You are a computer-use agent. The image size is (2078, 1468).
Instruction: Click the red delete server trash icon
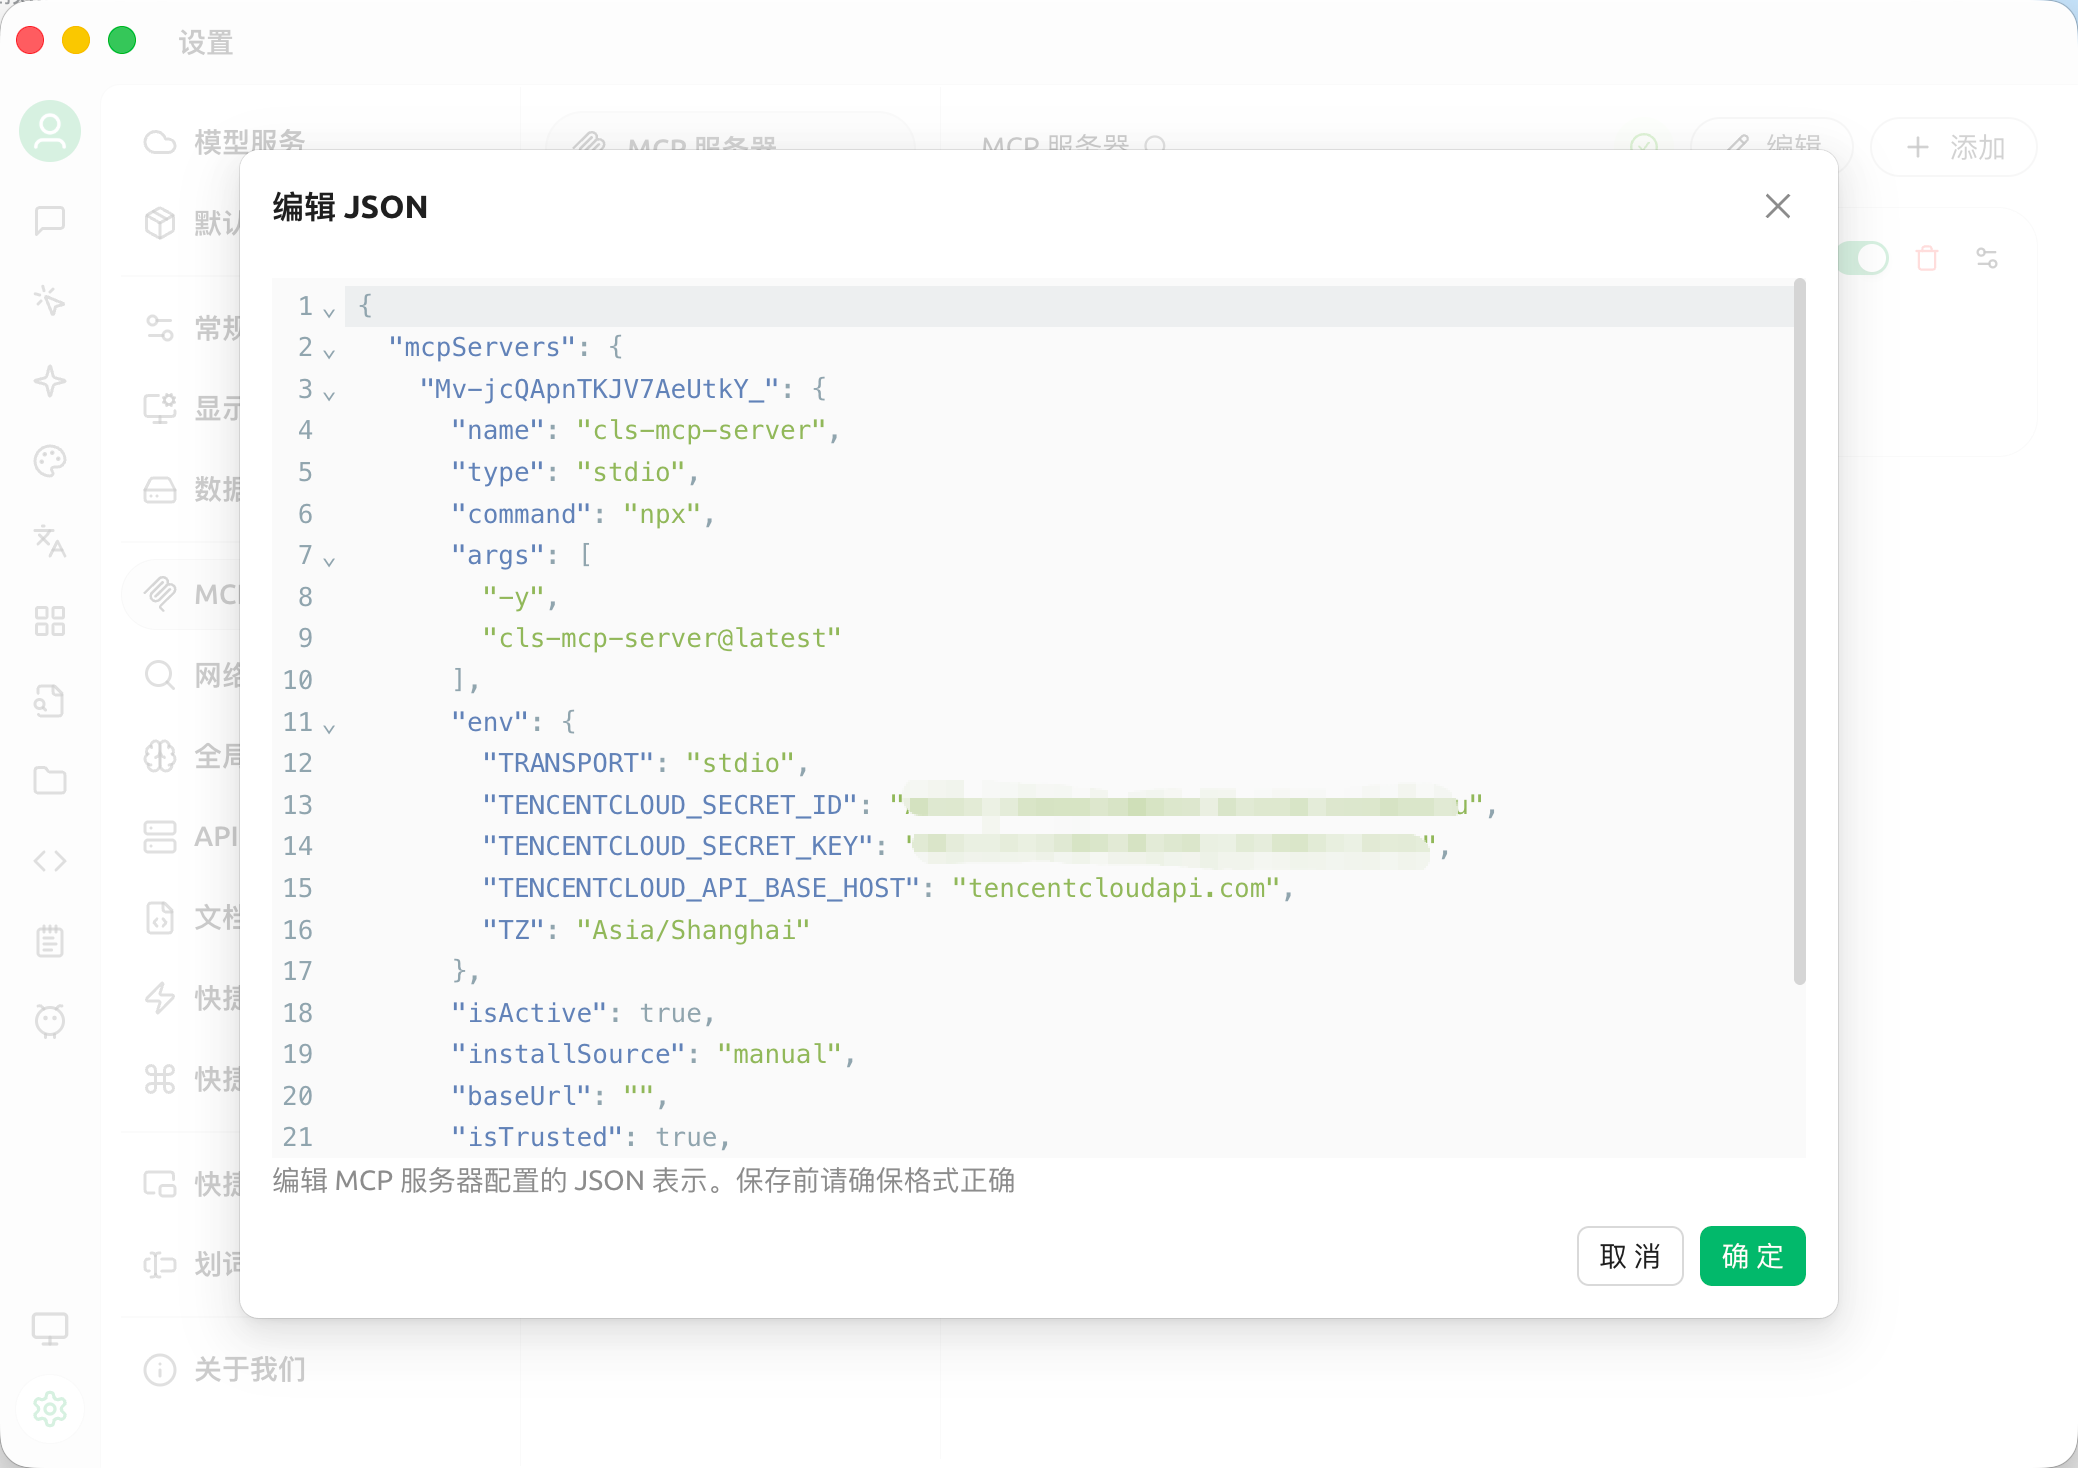(x=1926, y=259)
